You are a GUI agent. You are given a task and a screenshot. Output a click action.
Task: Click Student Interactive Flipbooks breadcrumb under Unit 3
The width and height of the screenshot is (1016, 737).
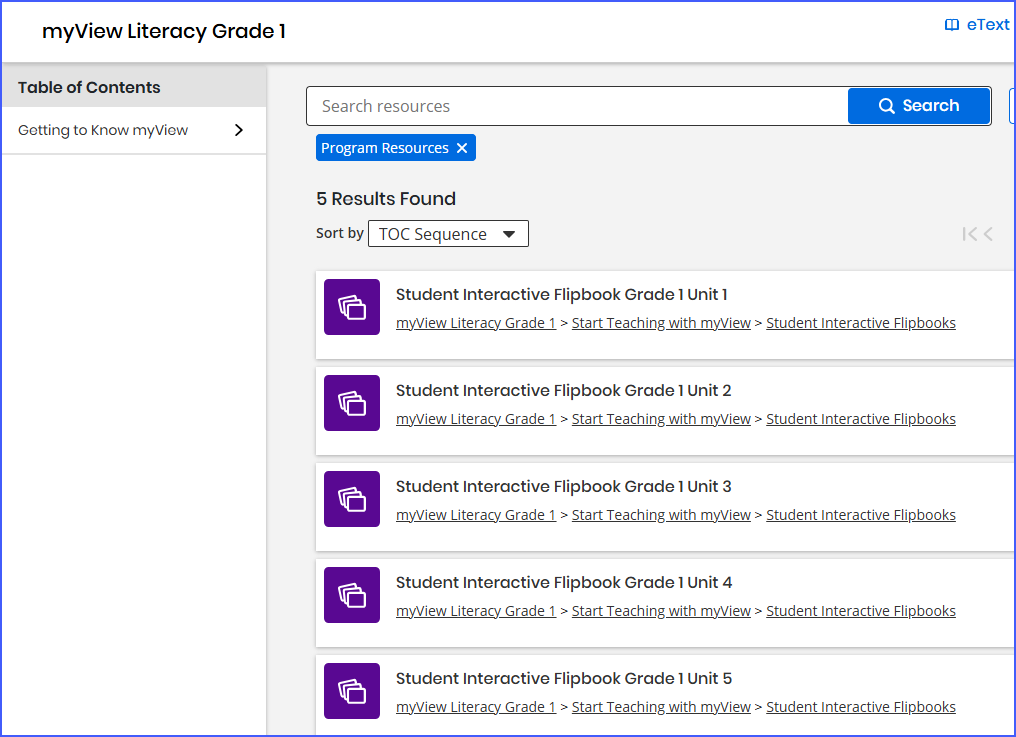(861, 515)
